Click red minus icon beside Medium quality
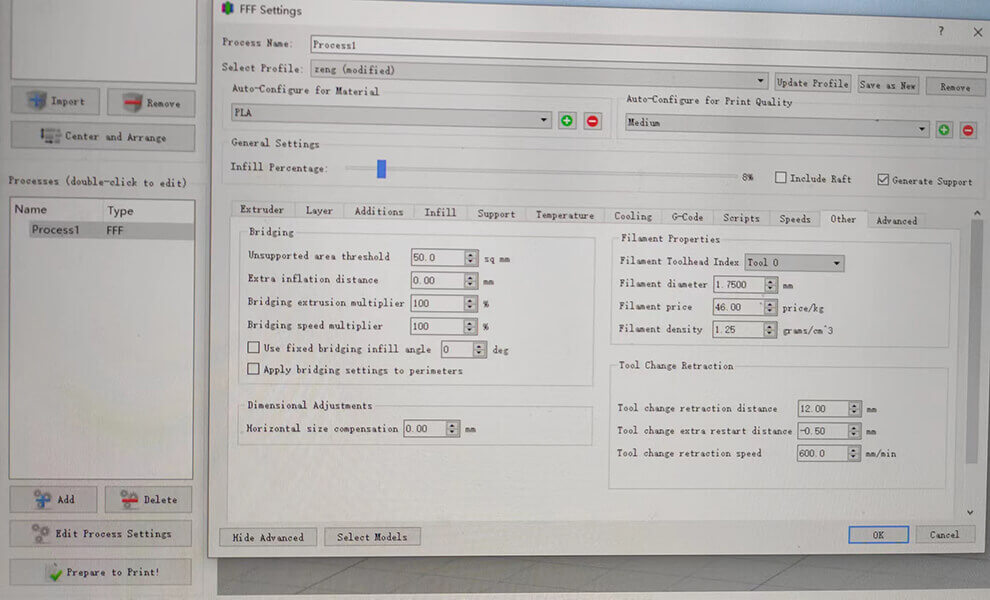This screenshot has width=990, height=600. click(968, 130)
